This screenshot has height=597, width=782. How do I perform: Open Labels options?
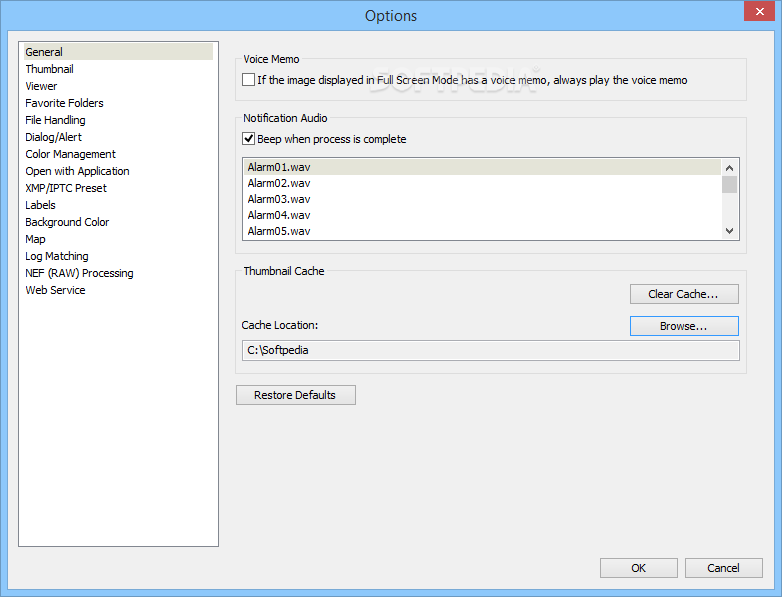tap(118, 204)
